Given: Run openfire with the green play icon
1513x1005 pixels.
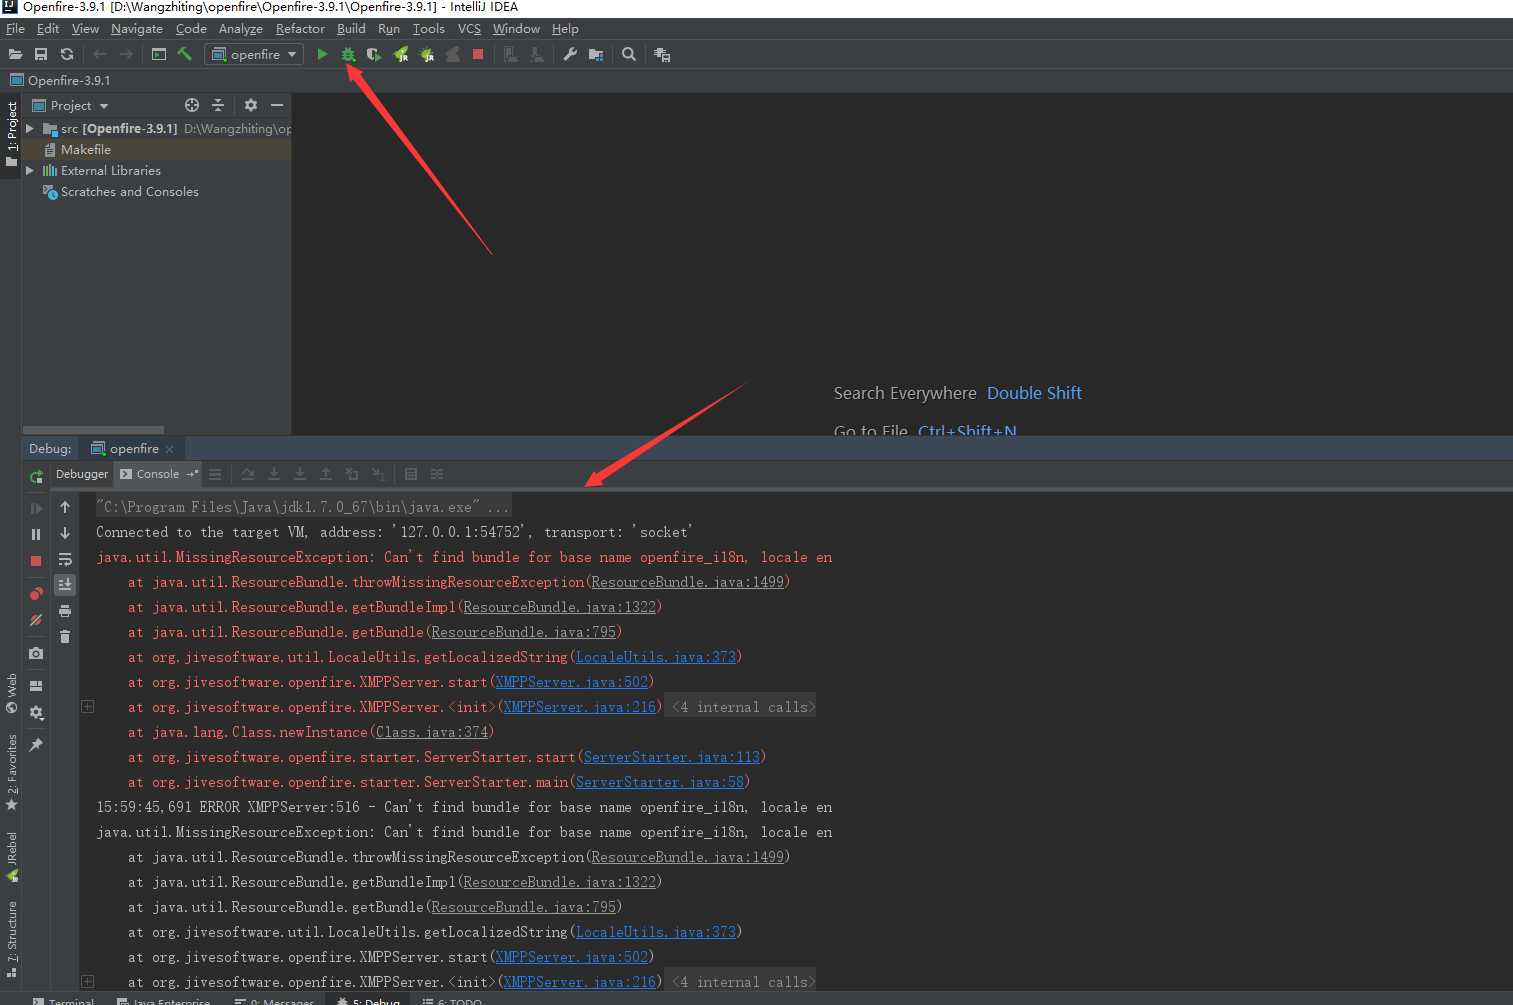Looking at the screenshot, I should 322,54.
